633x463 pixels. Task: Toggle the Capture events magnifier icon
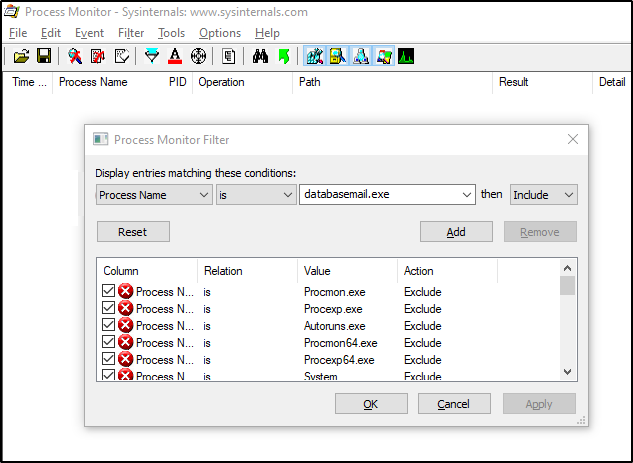pos(75,56)
